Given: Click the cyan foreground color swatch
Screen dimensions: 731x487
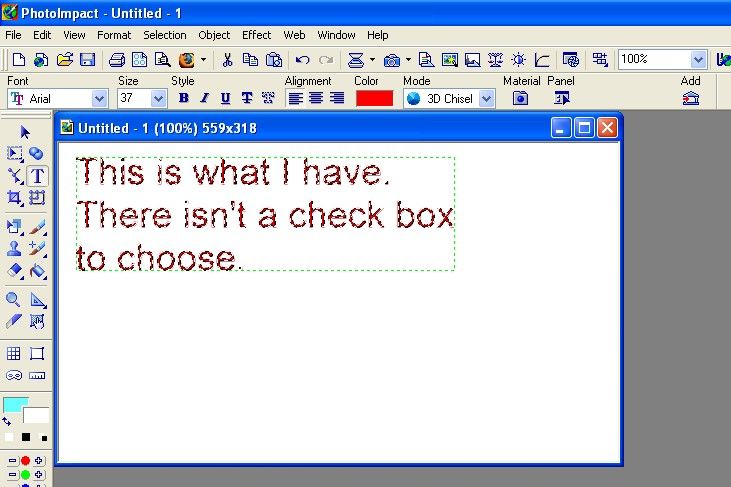Looking at the screenshot, I should tap(15, 405).
